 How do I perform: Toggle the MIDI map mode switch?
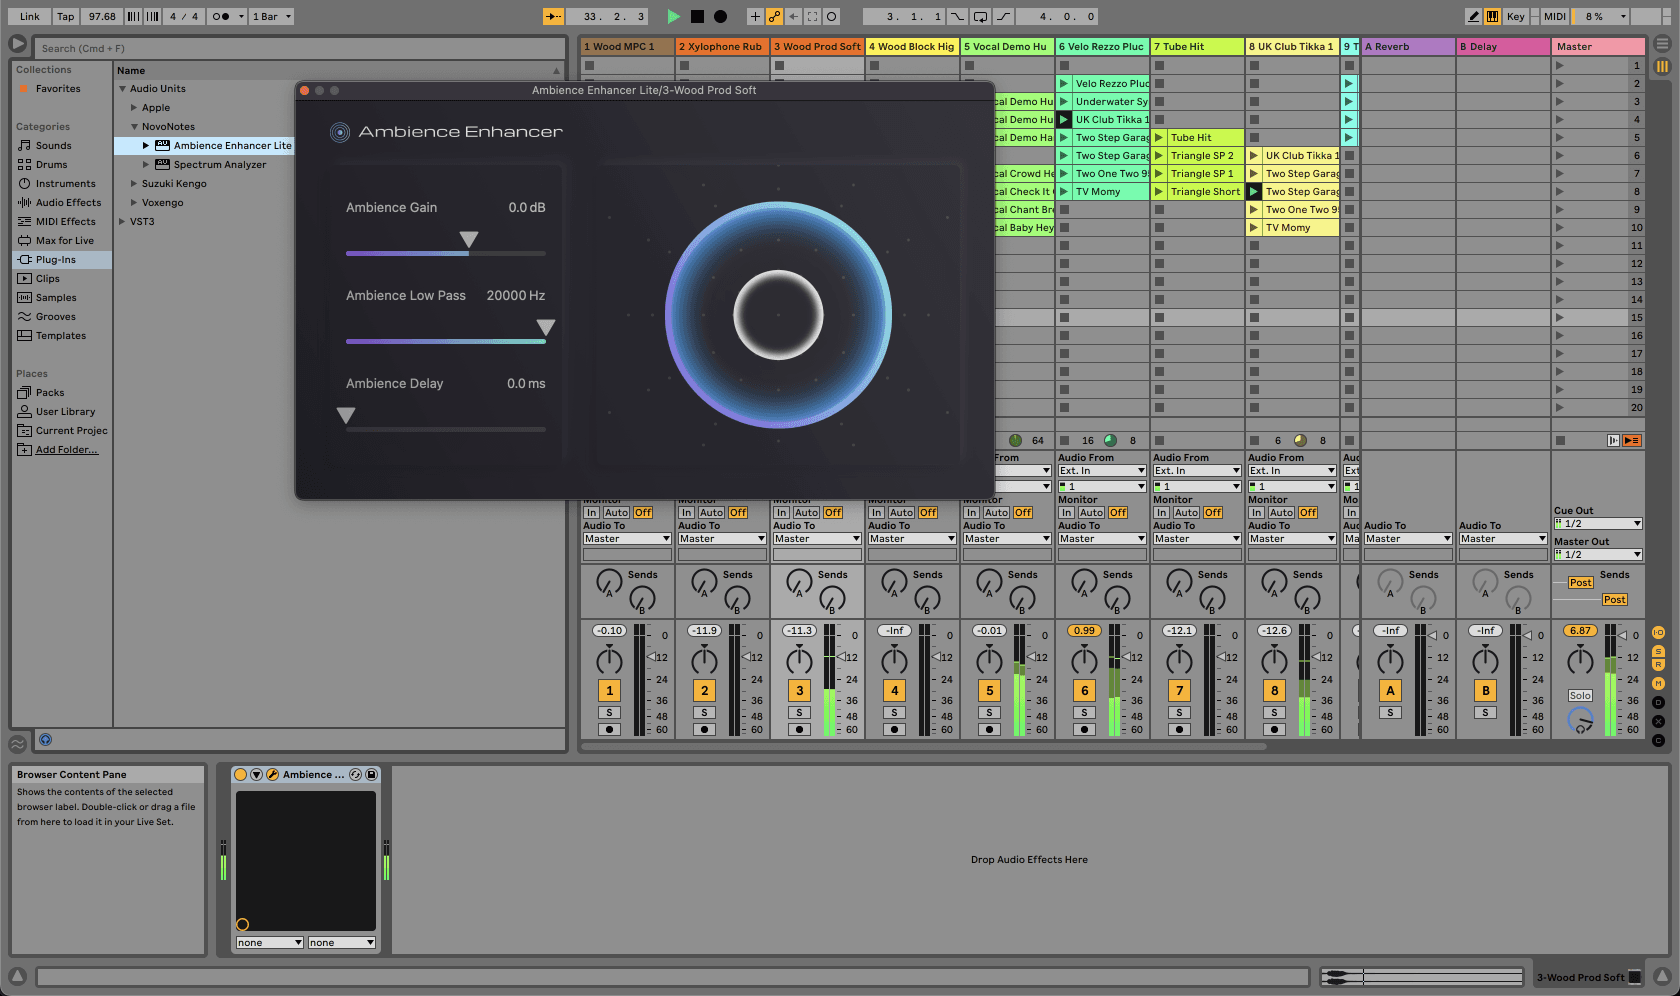pyautogui.click(x=1555, y=16)
